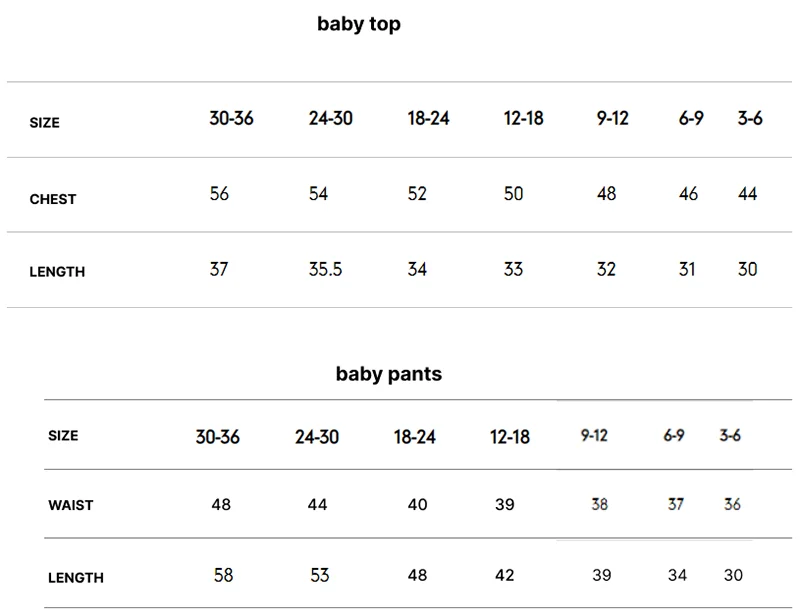Click chest value 44 for size 3-6
The width and height of the screenshot is (800, 615).
pos(747,194)
